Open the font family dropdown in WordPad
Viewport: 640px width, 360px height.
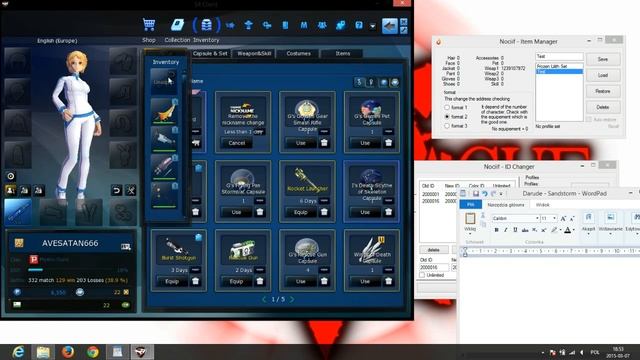(x=537, y=218)
